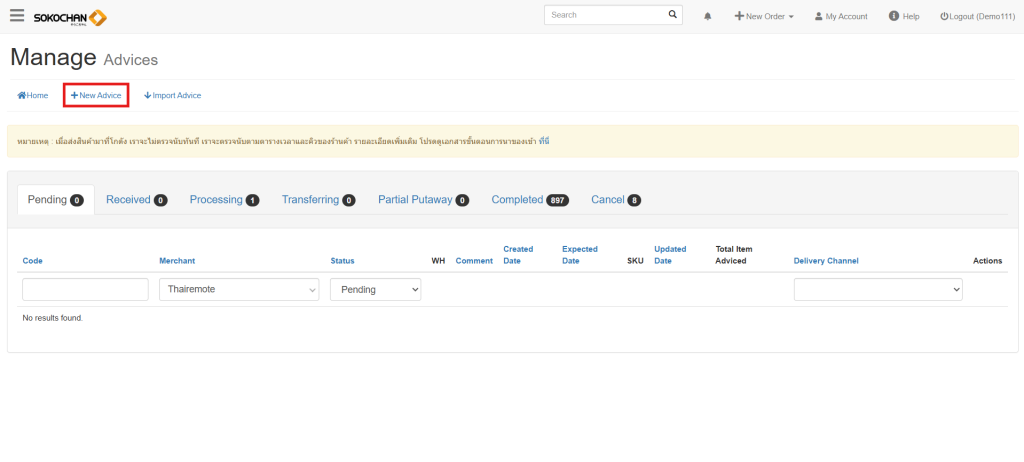Sort the table by Created Date
The height and width of the screenshot is (462, 1024).
point(518,255)
